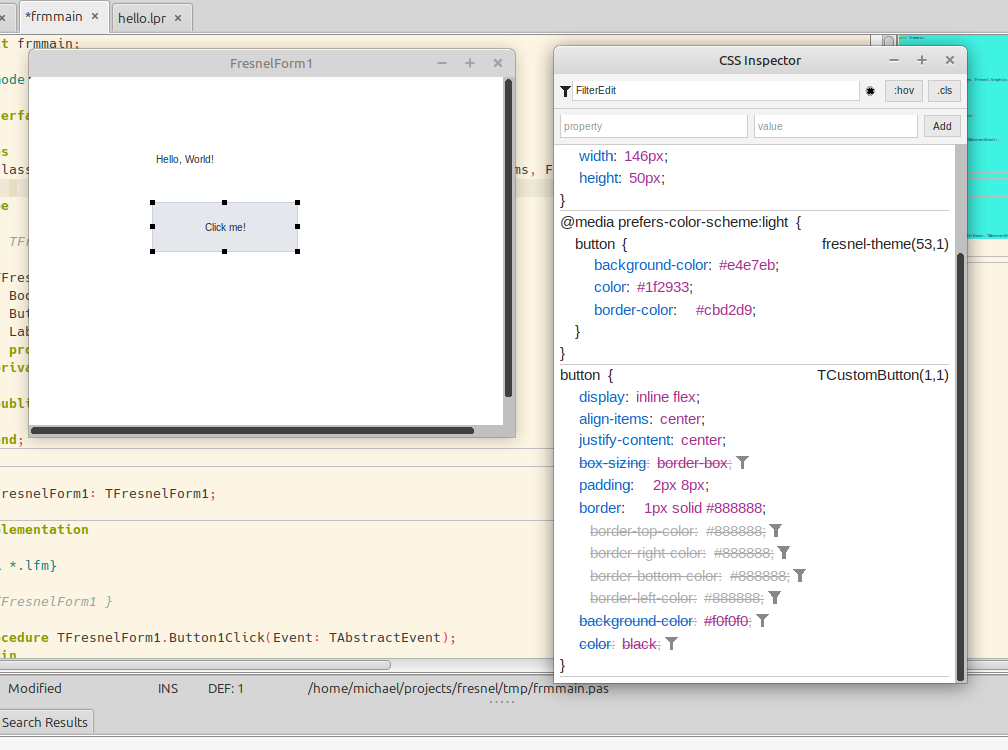Click the property name input field

pyautogui.click(x=654, y=126)
